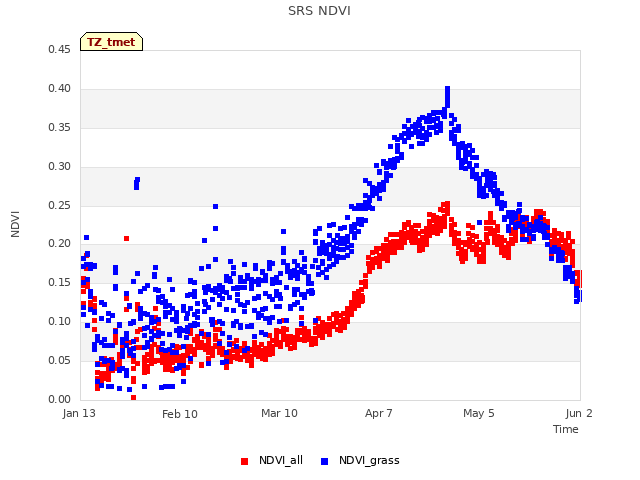640x480 pixels.
Task: Click the Jan 13 x-axis label
Action: click(79, 413)
